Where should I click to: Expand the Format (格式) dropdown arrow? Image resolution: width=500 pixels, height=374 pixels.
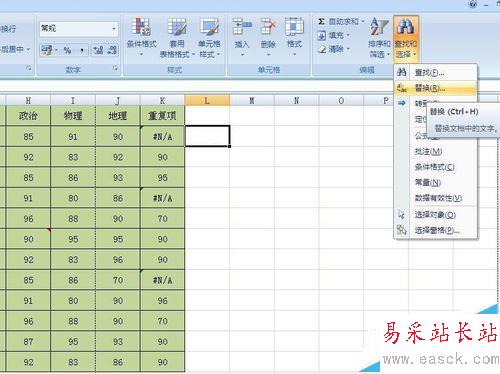tap(294, 54)
